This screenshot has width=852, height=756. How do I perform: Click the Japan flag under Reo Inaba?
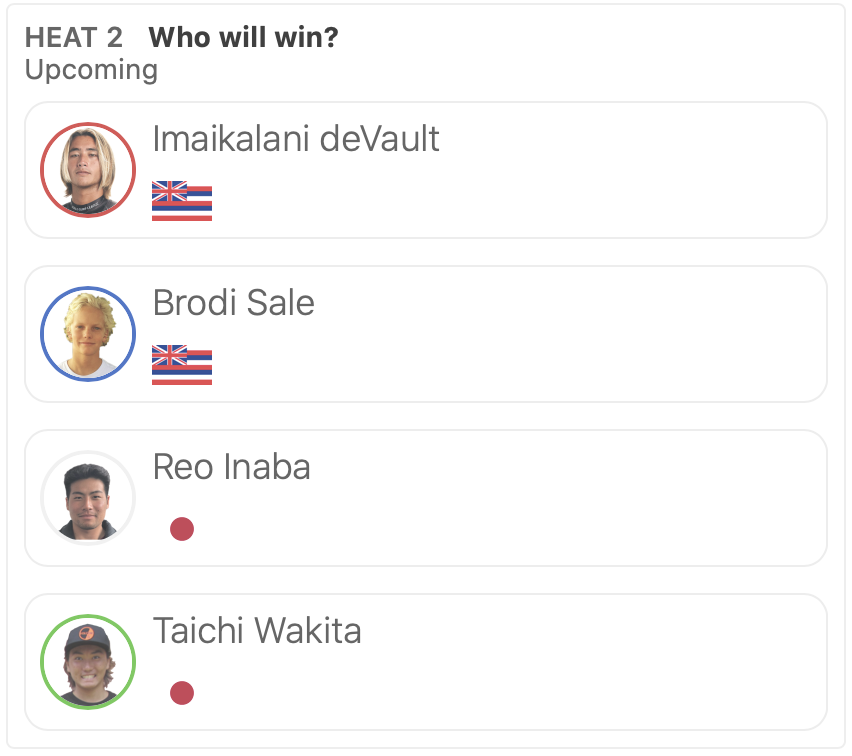coord(181,529)
